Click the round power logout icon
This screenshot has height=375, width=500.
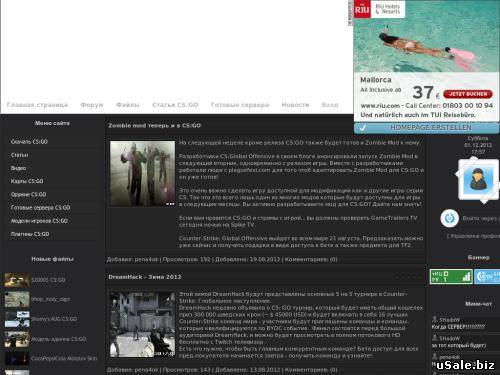click(449, 218)
